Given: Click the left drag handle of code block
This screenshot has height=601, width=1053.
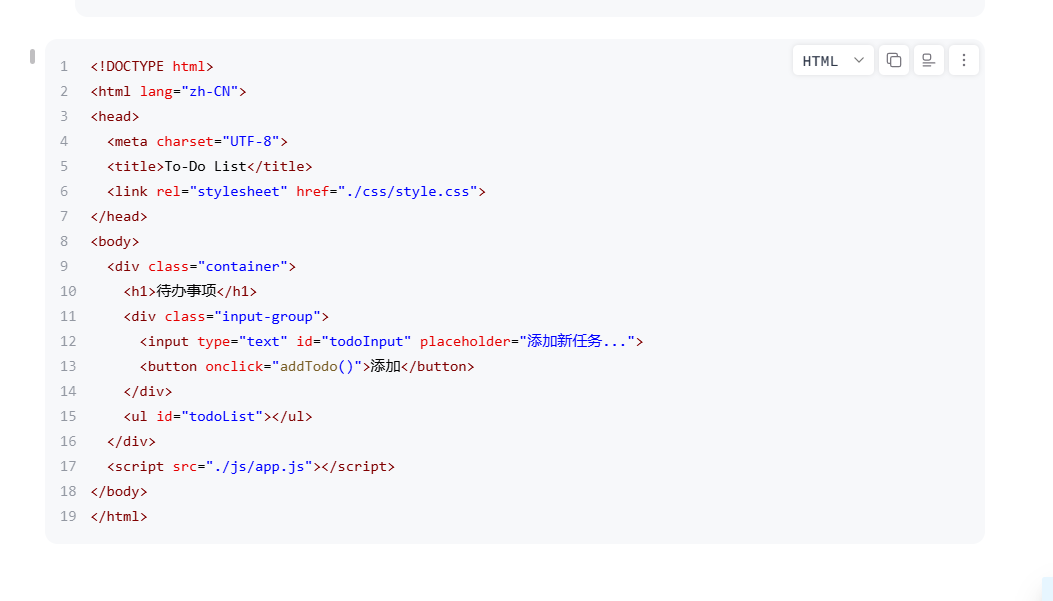Looking at the screenshot, I should (32, 56).
